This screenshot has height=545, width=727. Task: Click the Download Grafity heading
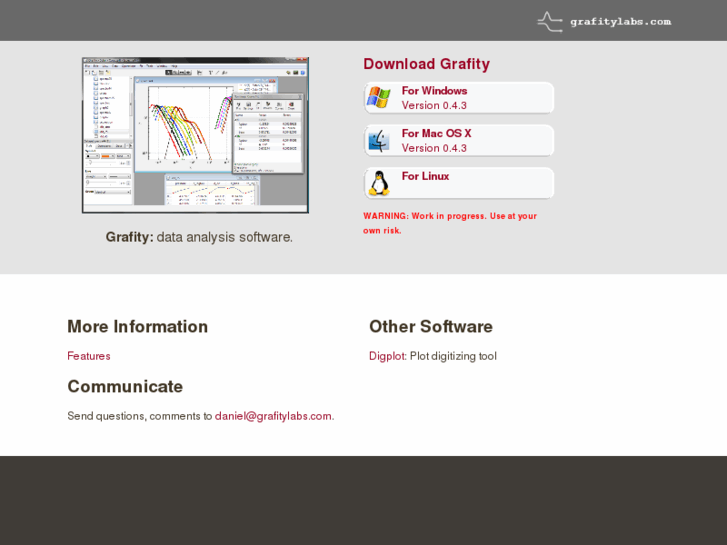426,64
